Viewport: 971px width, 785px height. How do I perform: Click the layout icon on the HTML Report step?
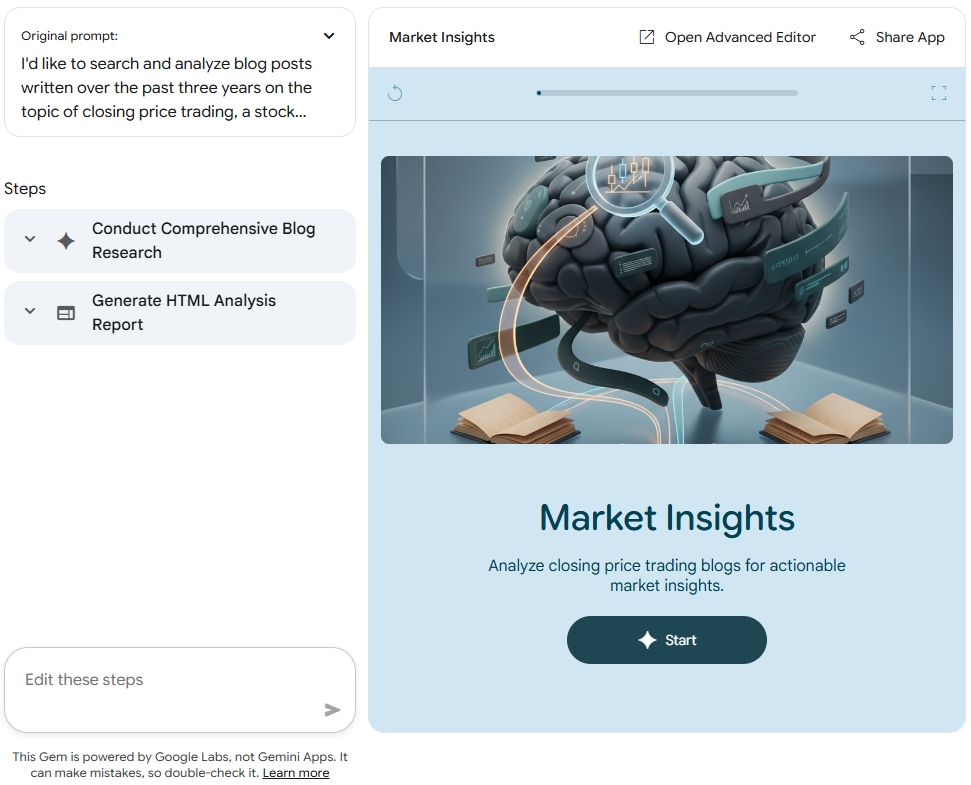(x=66, y=313)
